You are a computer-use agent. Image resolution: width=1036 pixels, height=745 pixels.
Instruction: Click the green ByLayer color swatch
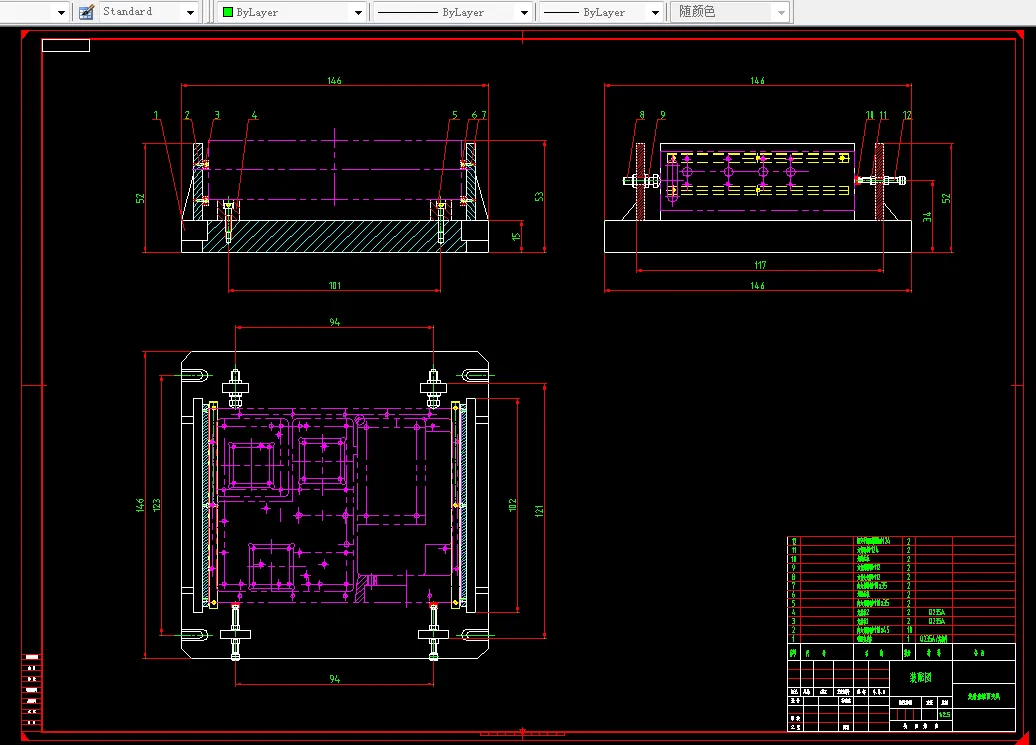click(x=228, y=12)
